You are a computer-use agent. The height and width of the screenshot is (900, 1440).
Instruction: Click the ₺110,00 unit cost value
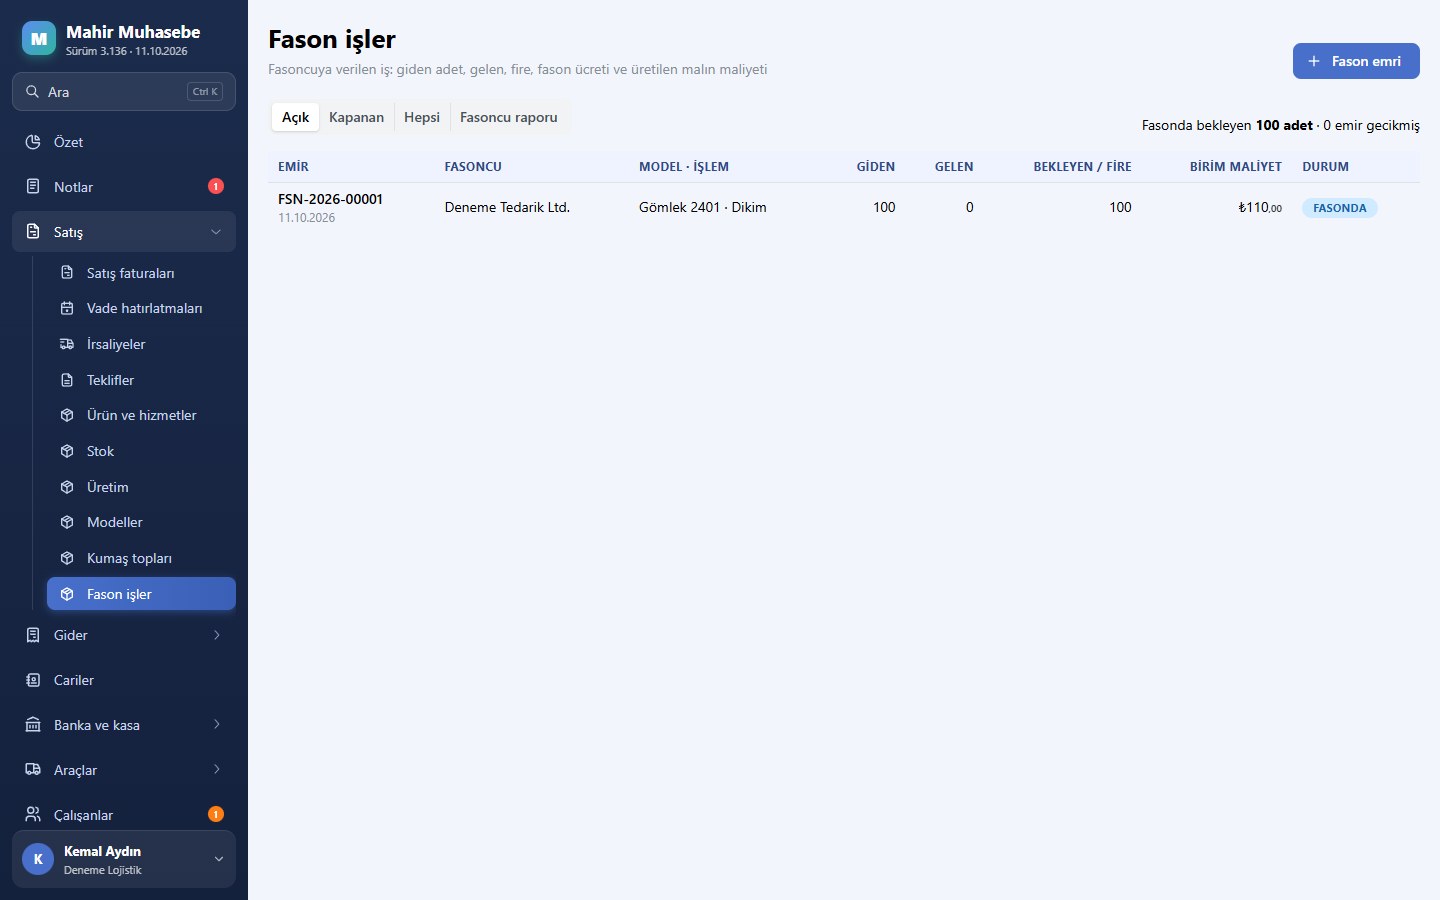pos(1260,207)
